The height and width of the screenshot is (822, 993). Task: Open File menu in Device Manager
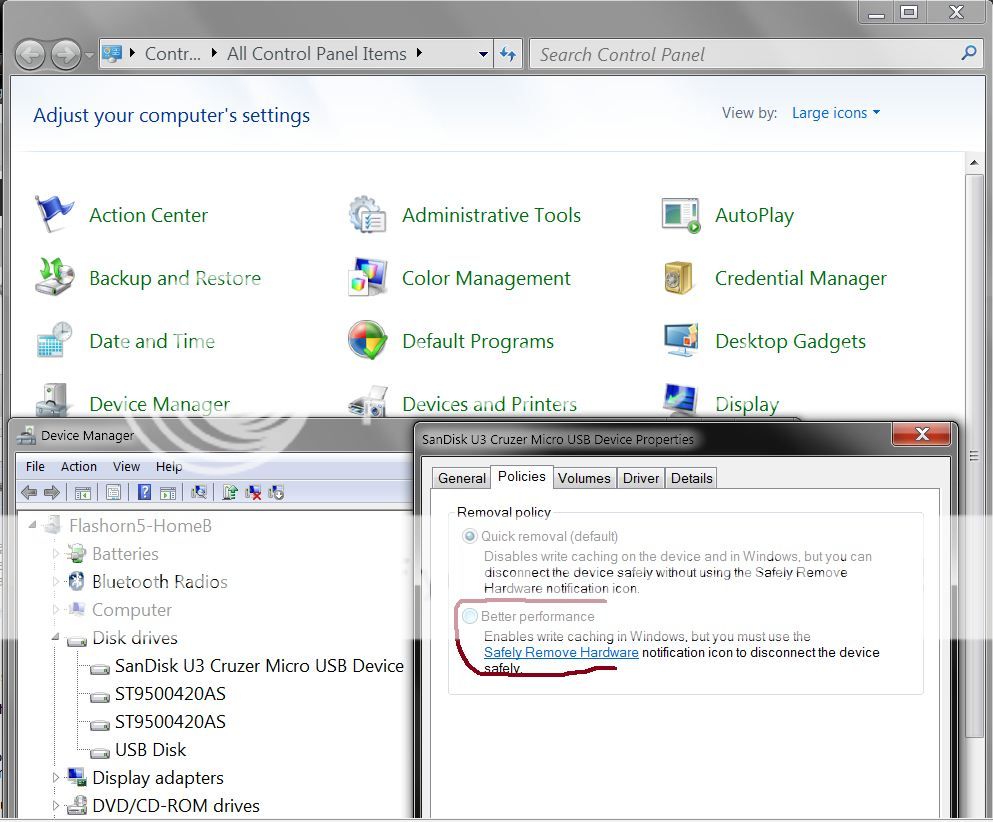click(x=35, y=467)
